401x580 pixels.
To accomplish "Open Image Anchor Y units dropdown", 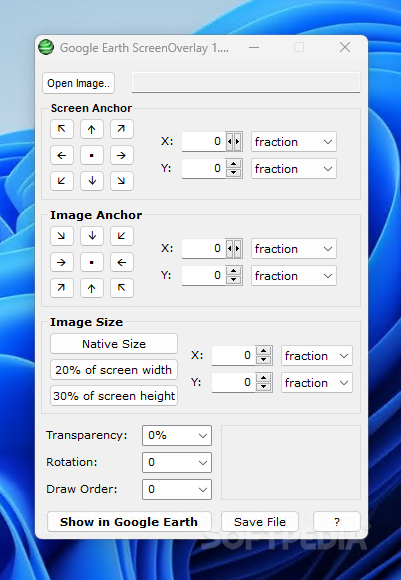I will 294,276.
